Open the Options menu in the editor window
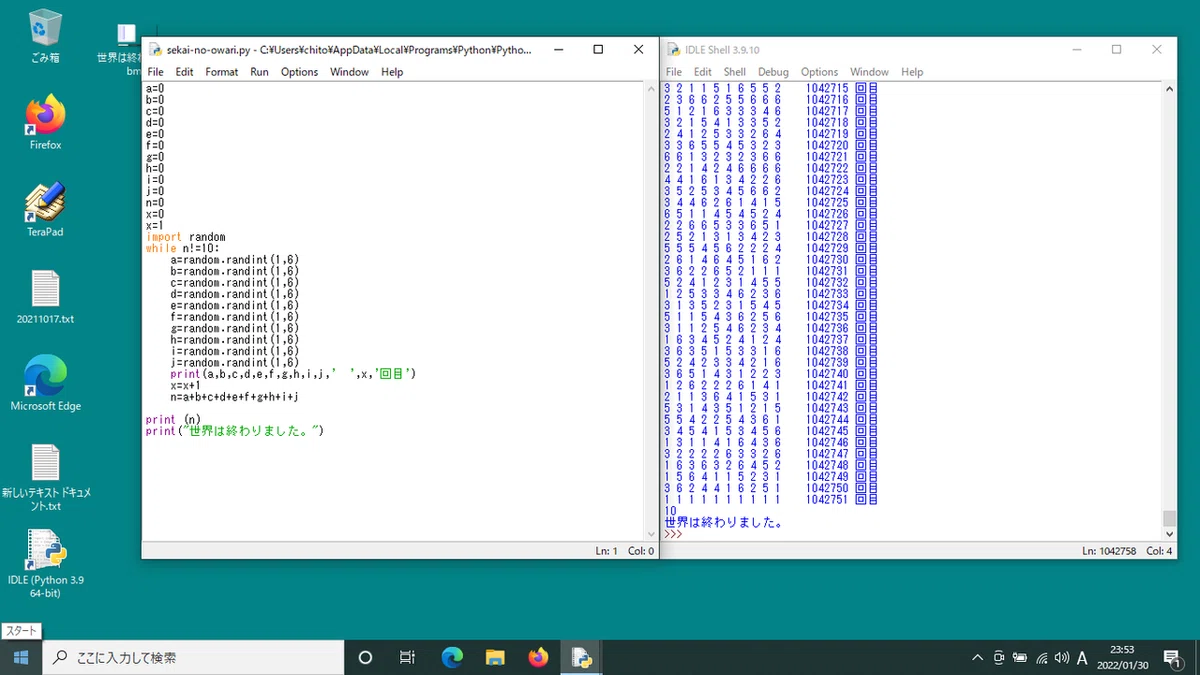 click(299, 72)
